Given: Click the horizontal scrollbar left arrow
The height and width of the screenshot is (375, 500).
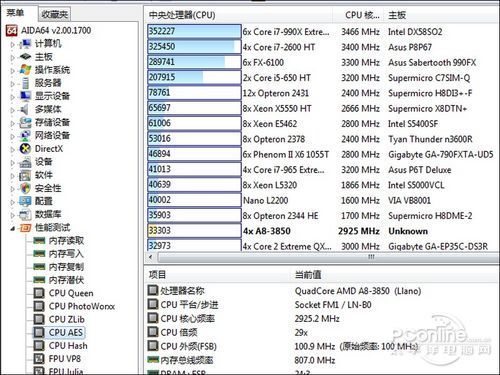Looking at the screenshot, I should pyautogui.click(x=151, y=257).
